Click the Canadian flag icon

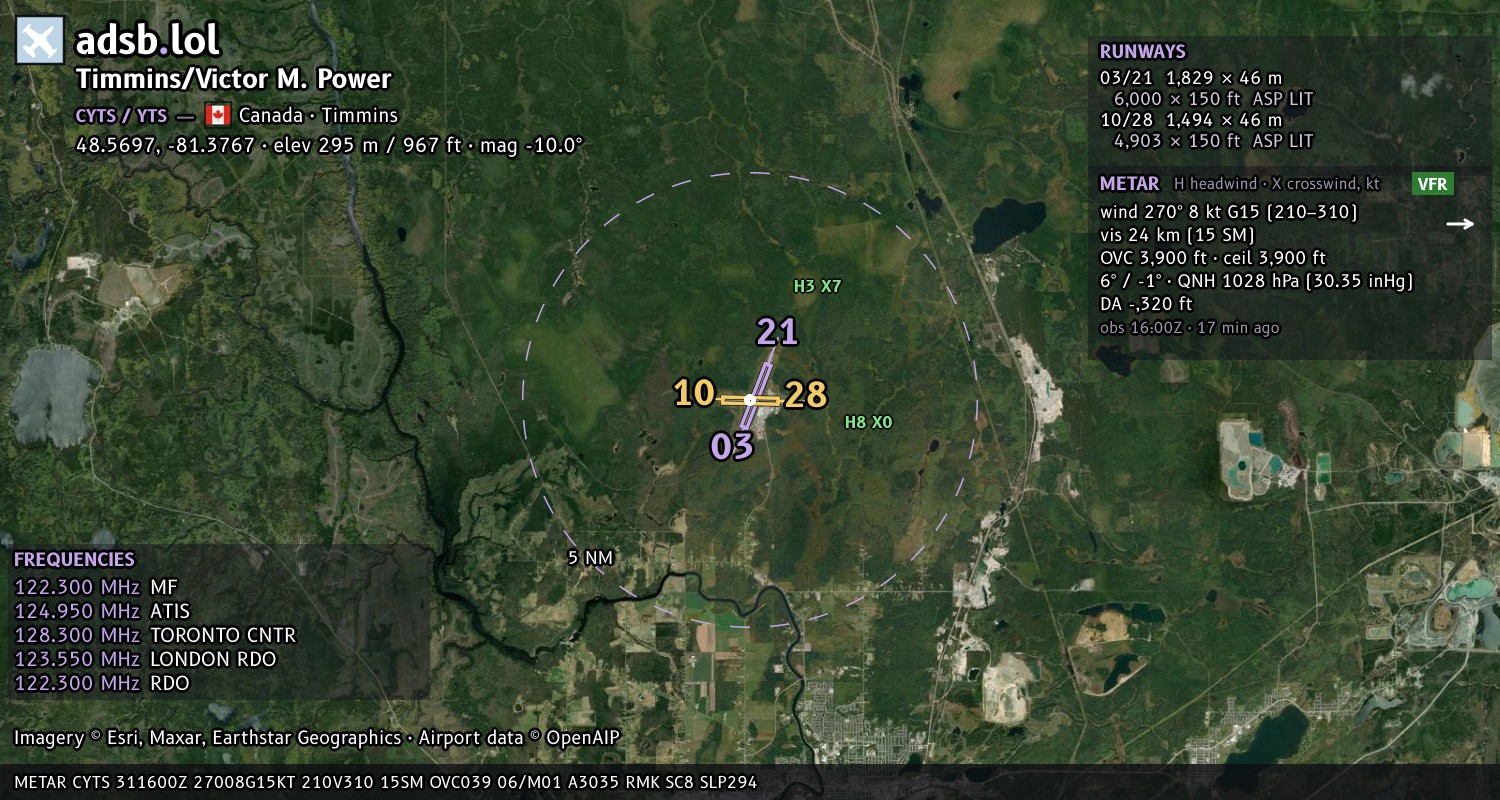coord(217,115)
